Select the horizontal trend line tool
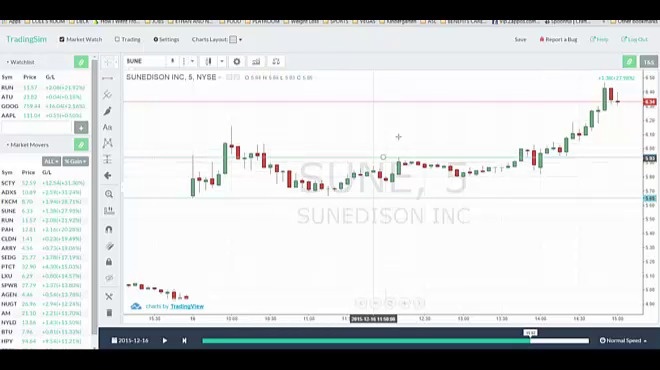The image size is (660, 370). point(108,78)
